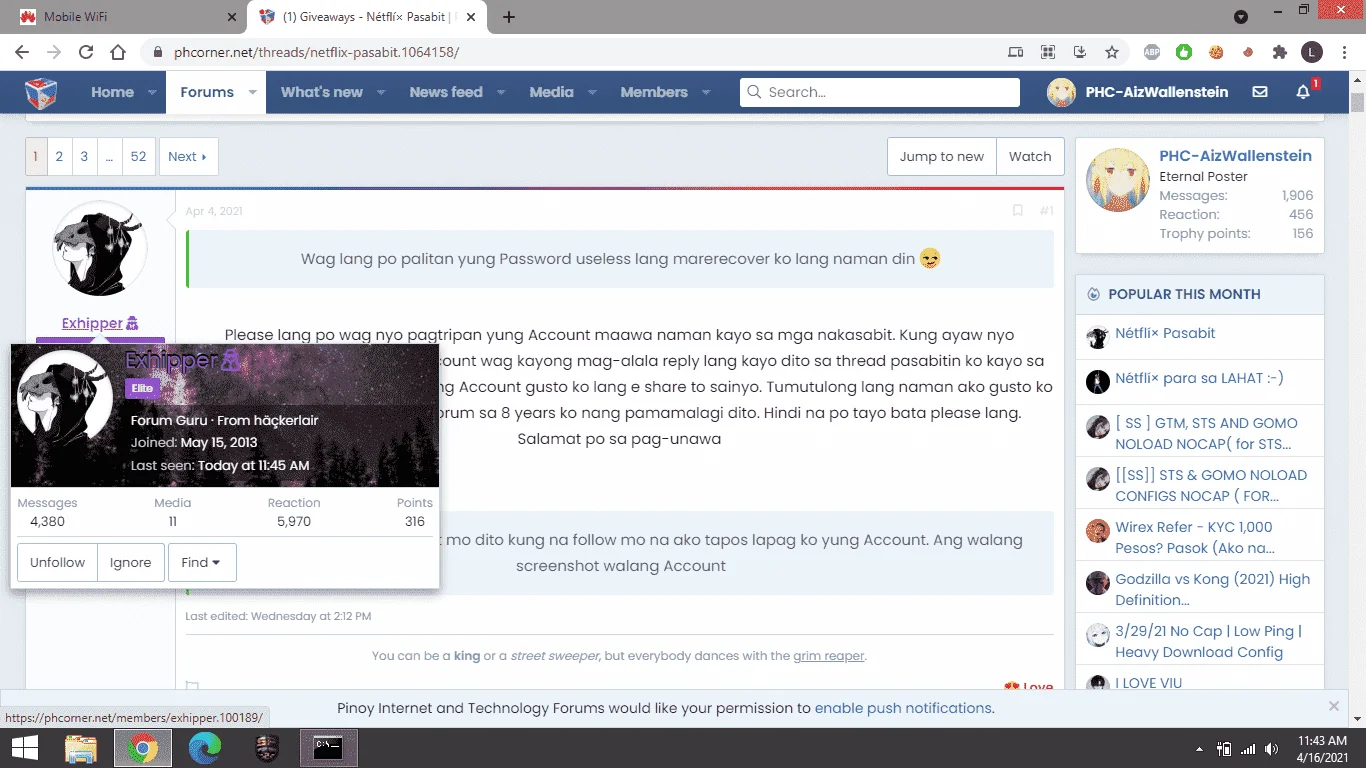Open the Chrome three-dot menu
Image resolution: width=1366 pixels, height=768 pixels.
pos(1343,52)
